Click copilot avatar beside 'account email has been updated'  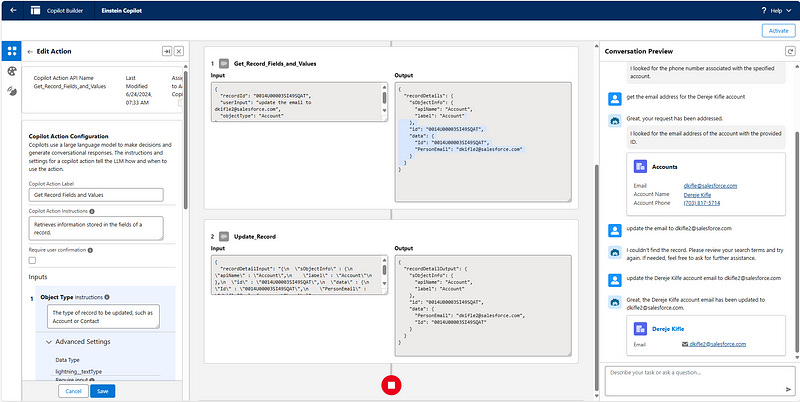pyautogui.click(x=615, y=302)
